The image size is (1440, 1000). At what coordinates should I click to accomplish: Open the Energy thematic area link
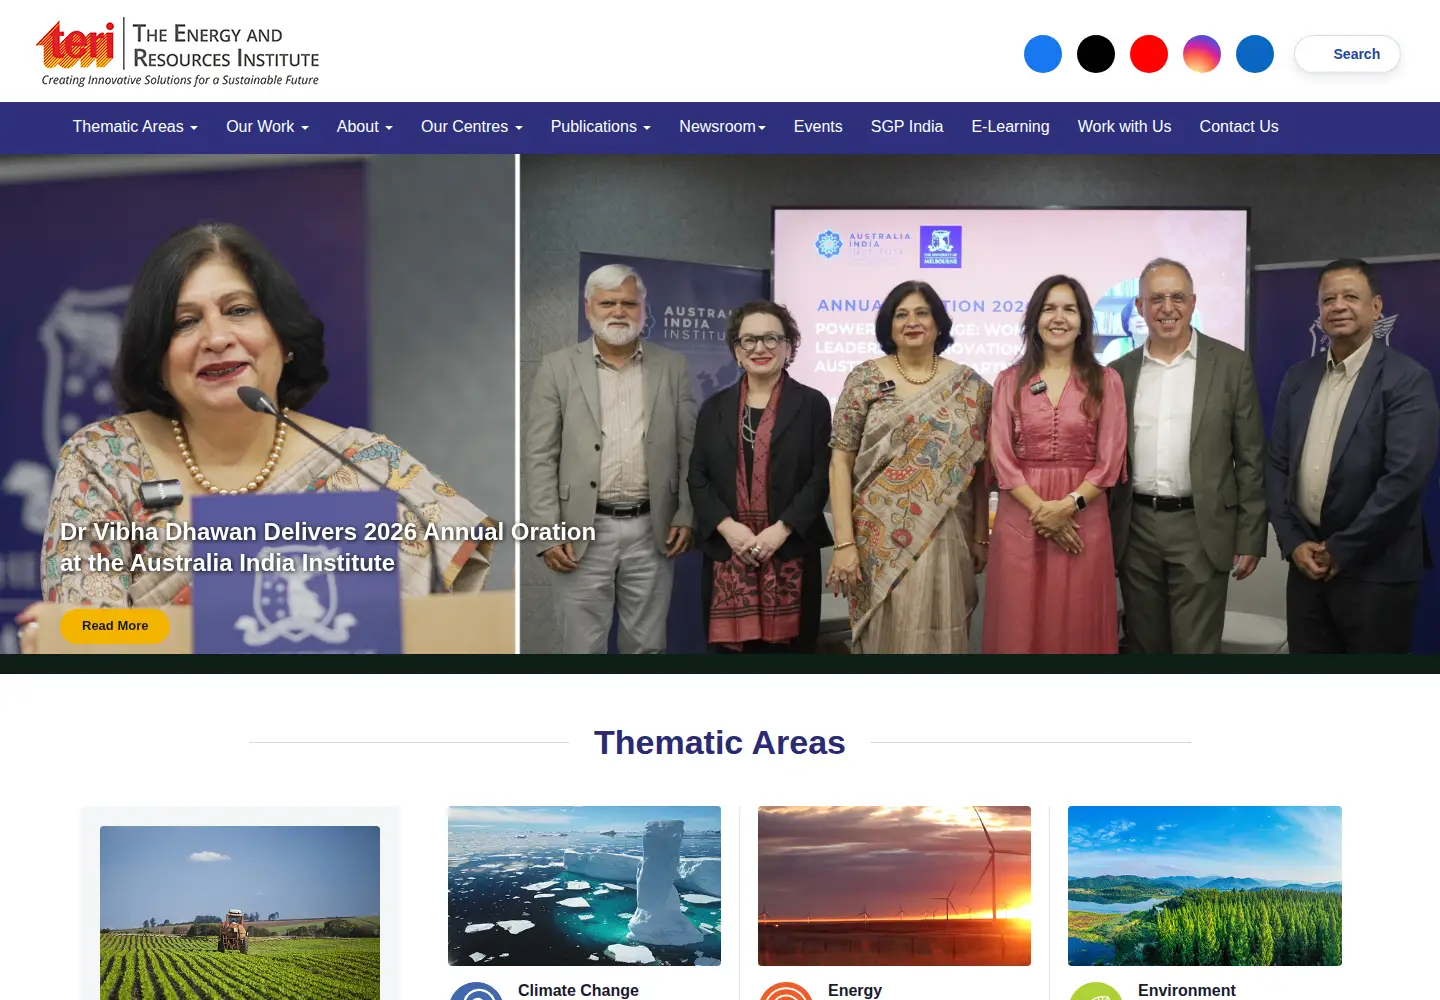(x=855, y=990)
